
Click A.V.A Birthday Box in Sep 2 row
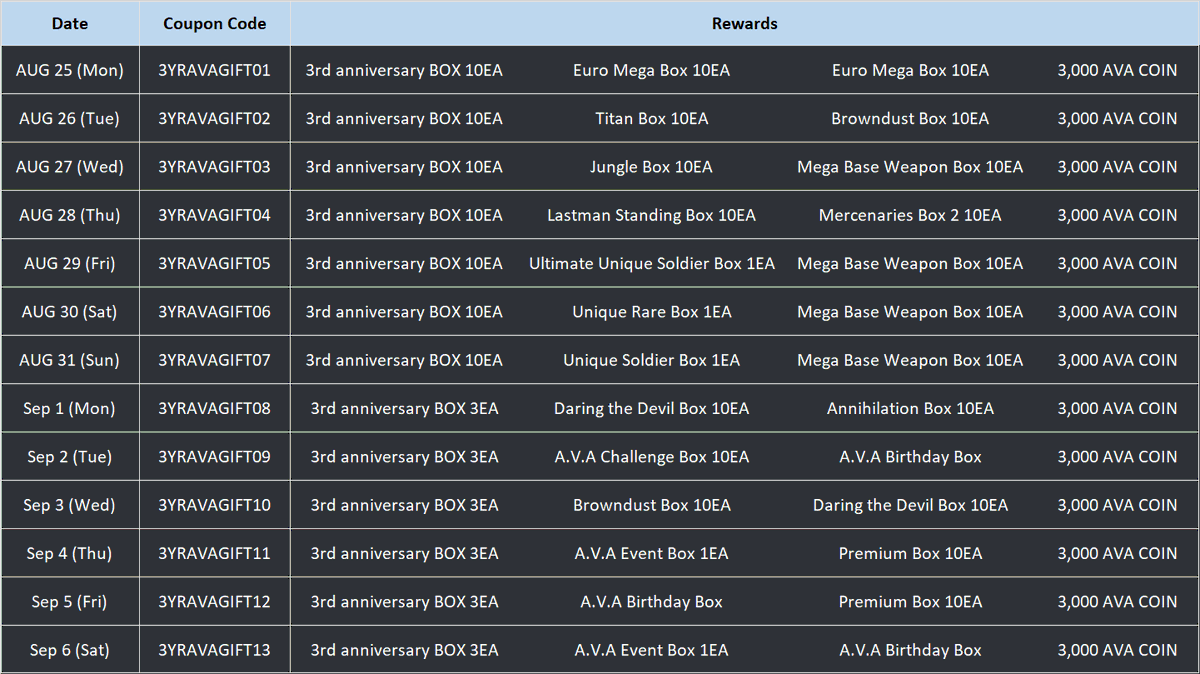910,457
